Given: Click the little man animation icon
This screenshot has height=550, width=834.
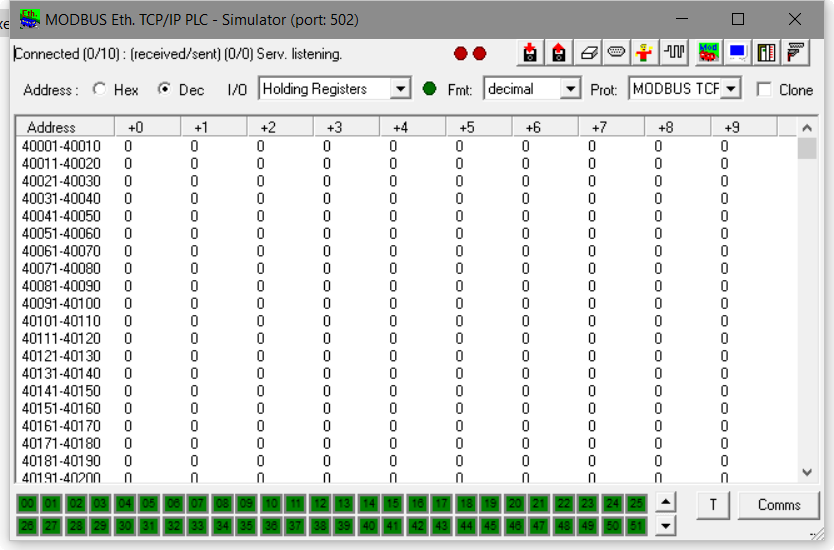Looking at the screenshot, I should 645,53.
